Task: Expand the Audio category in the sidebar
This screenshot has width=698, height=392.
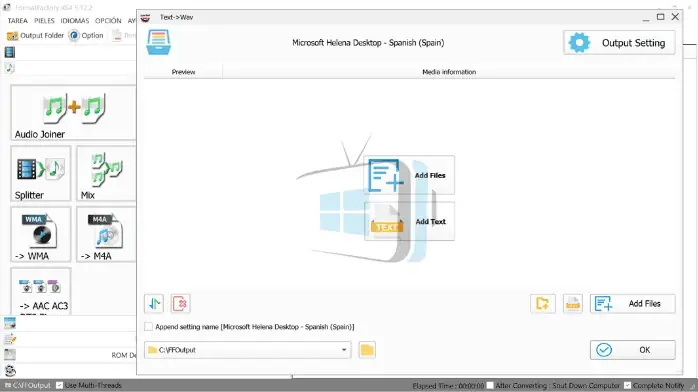Action: (x=9, y=68)
